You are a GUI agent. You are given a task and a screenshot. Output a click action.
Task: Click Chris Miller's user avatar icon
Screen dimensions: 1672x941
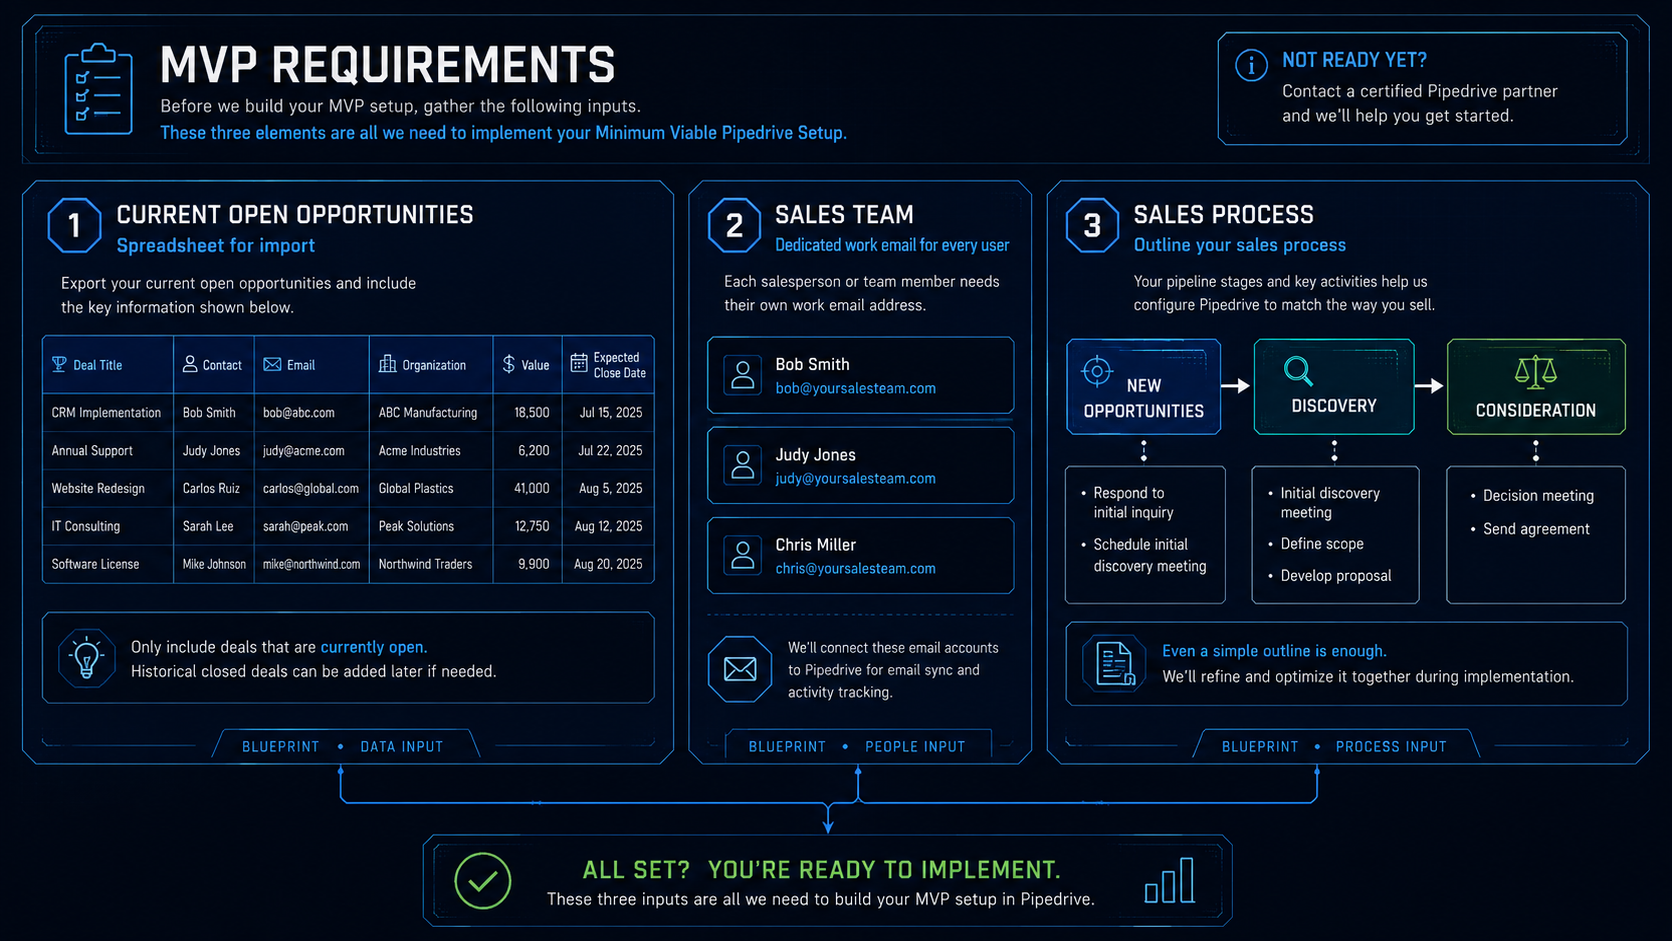coord(743,555)
